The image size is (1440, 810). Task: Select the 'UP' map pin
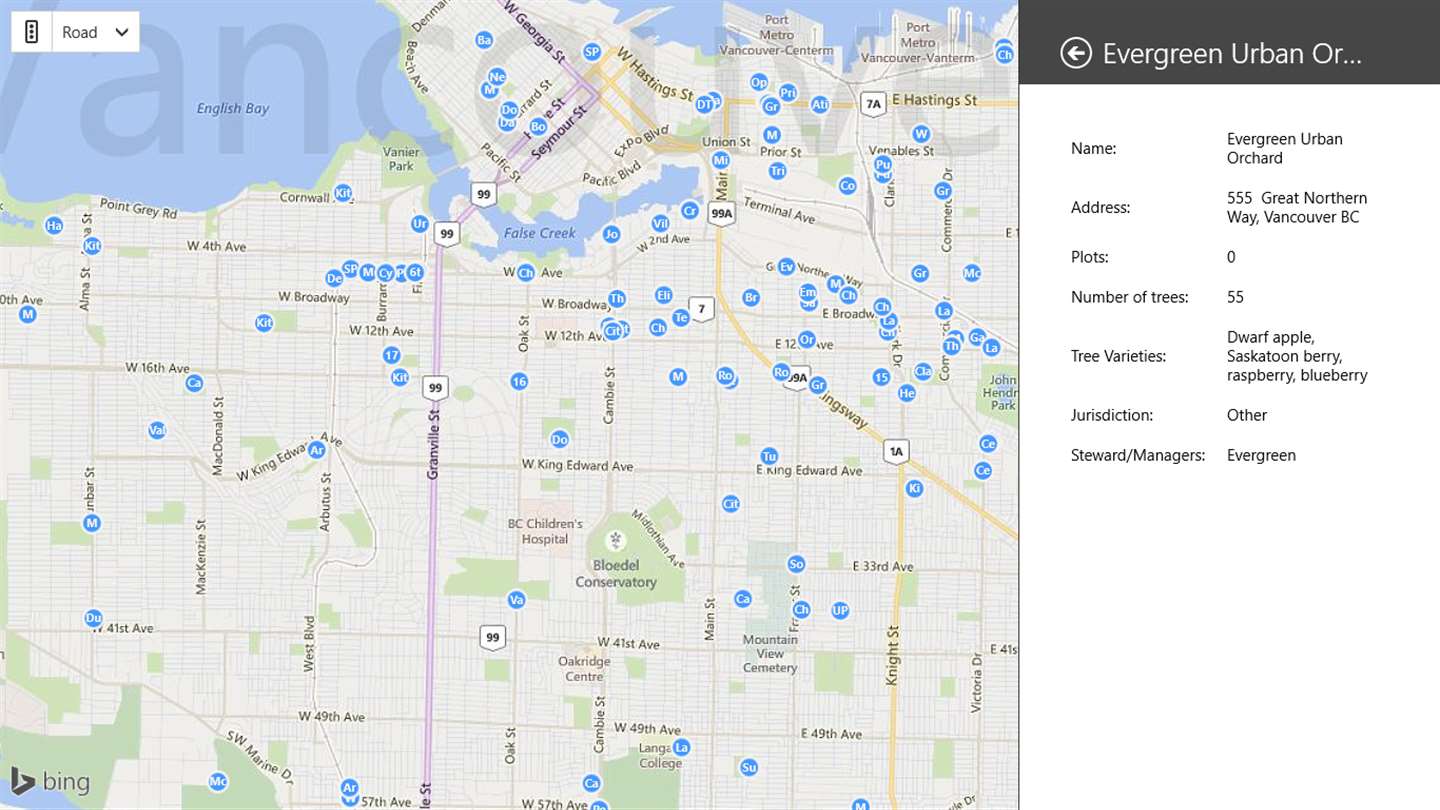[840, 610]
